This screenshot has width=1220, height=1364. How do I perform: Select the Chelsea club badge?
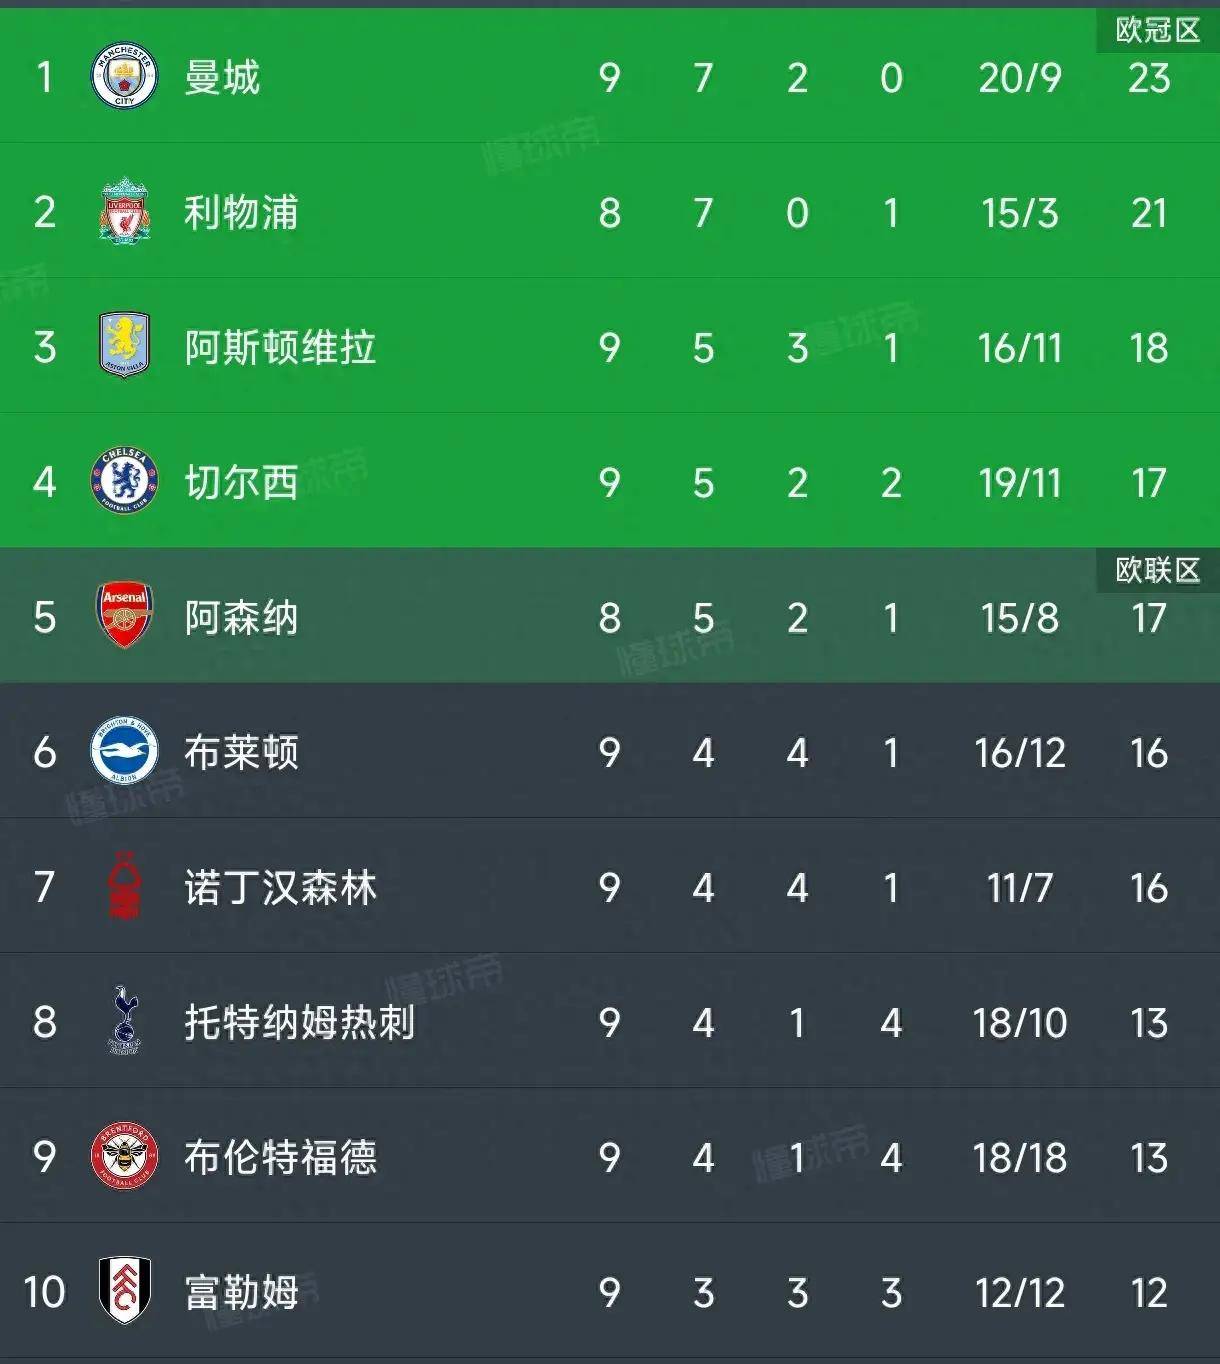click(x=124, y=481)
